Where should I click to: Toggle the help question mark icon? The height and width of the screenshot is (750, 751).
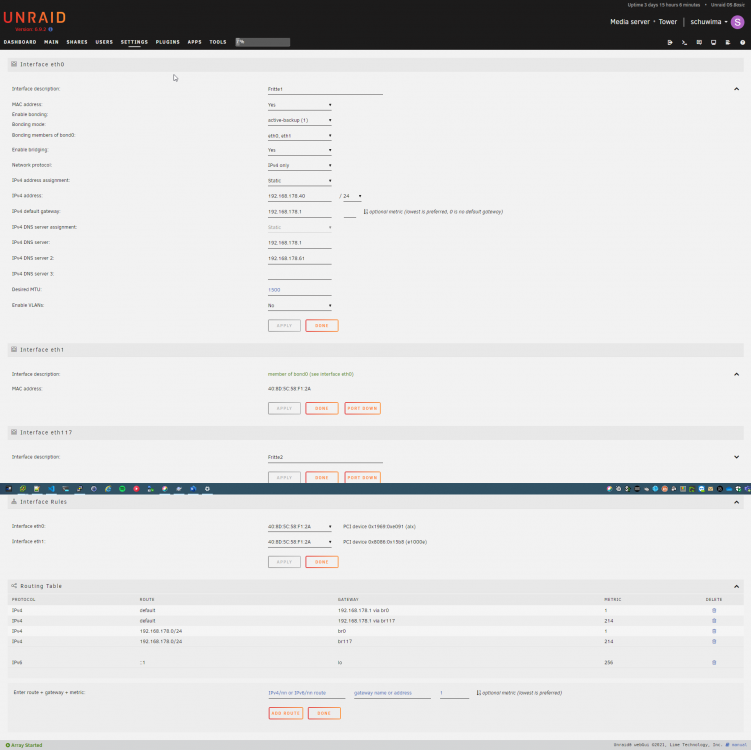coord(742,42)
